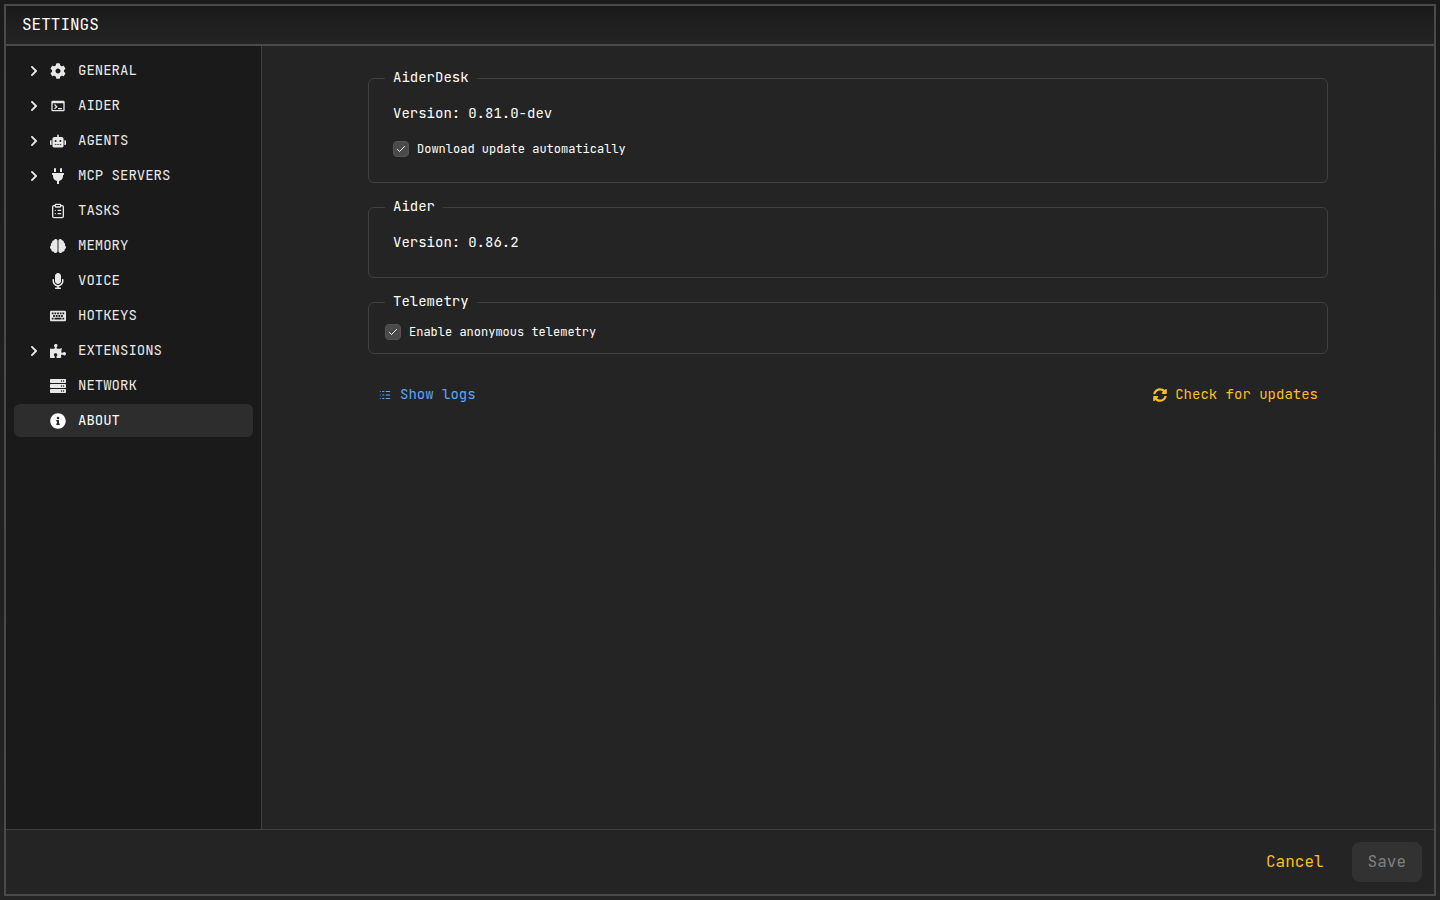Select the Voice settings label
1440x900 pixels.
coord(99,281)
